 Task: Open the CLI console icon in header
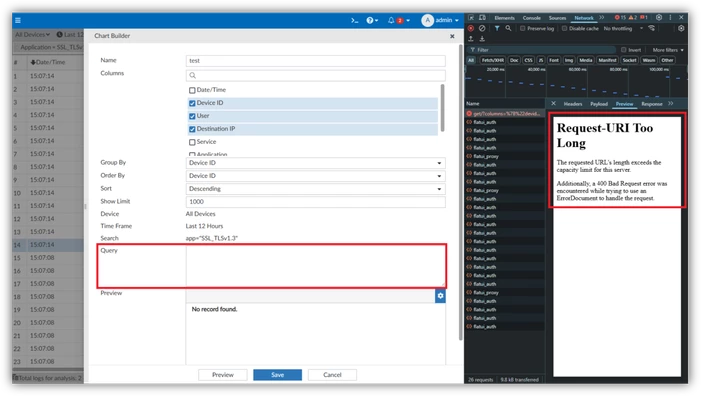tap(355, 21)
